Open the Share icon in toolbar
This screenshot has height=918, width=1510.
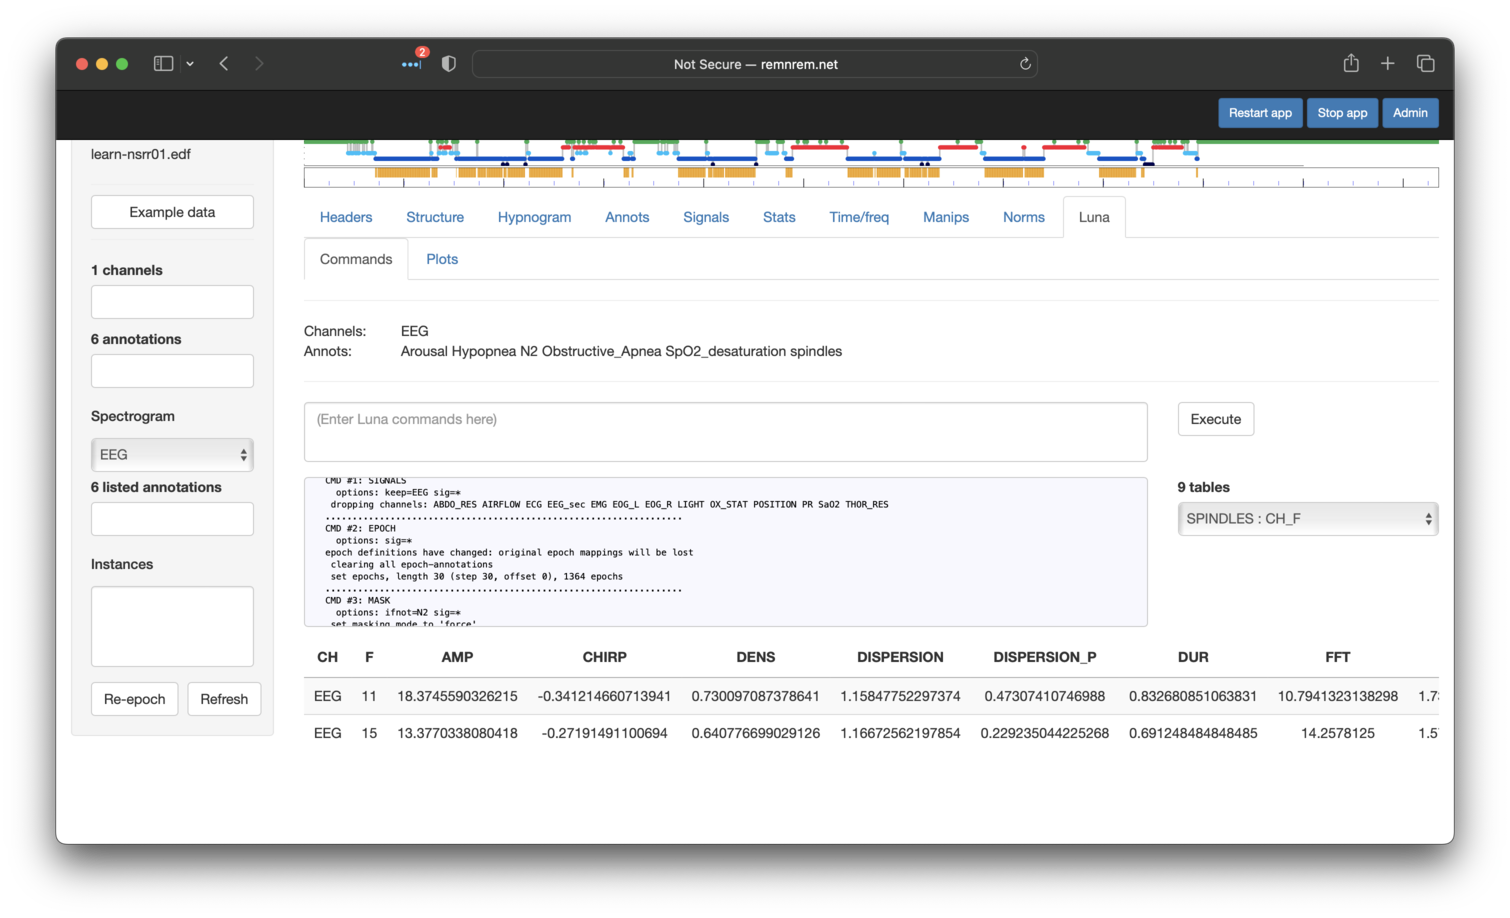coord(1351,64)
